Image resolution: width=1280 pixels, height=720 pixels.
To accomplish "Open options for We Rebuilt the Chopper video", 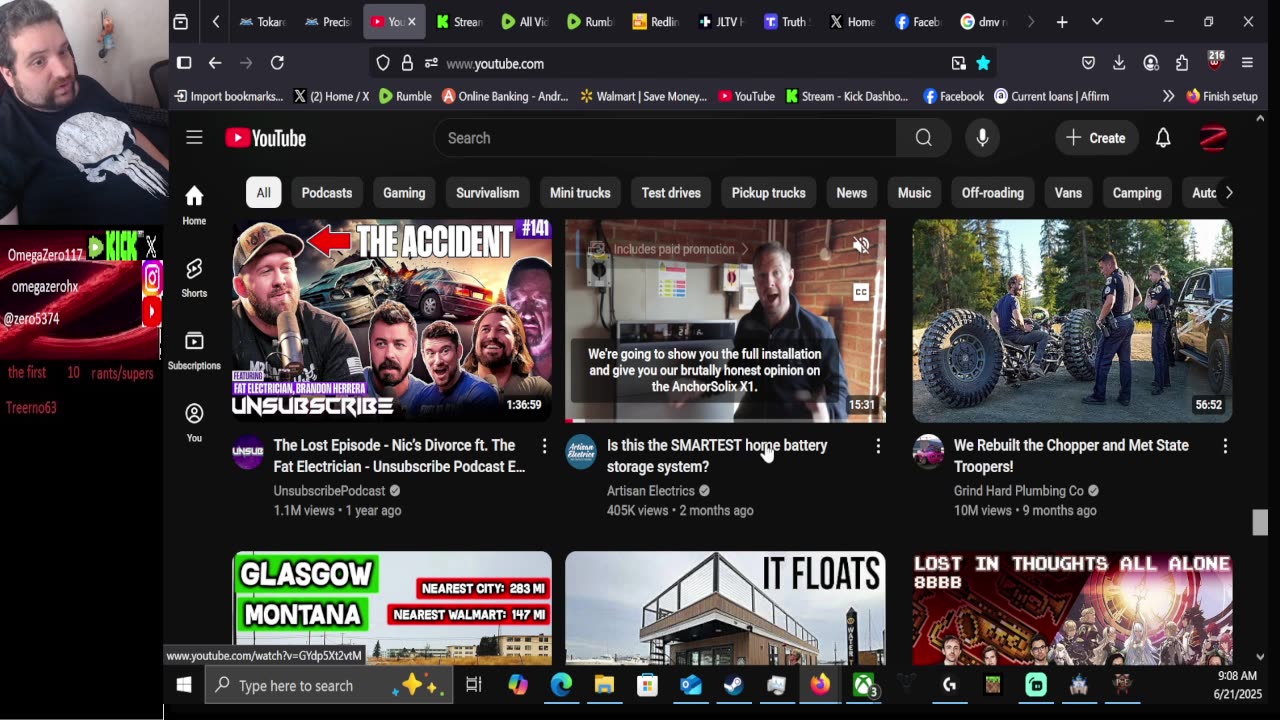I will 1225,446.
